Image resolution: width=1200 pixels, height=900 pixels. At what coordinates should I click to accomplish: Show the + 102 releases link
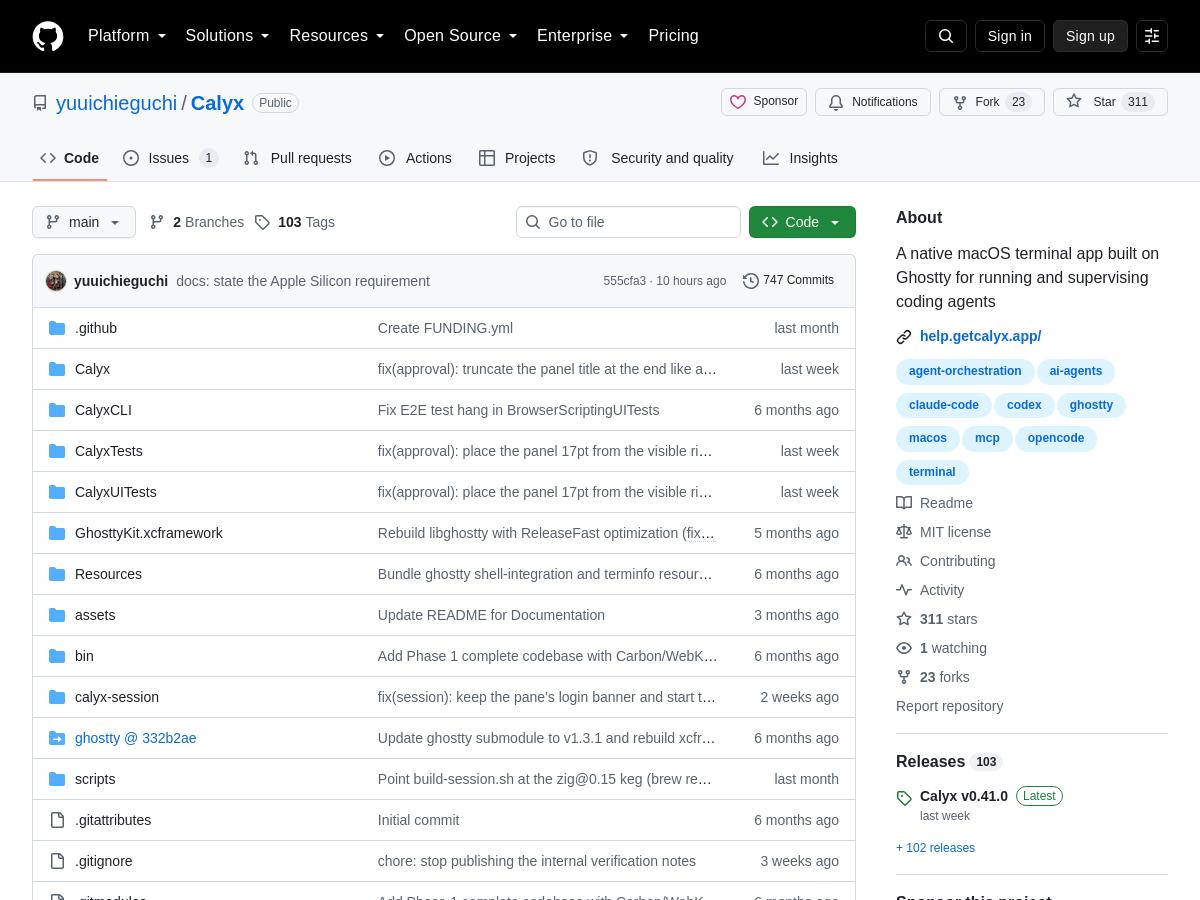coord(935,848)
